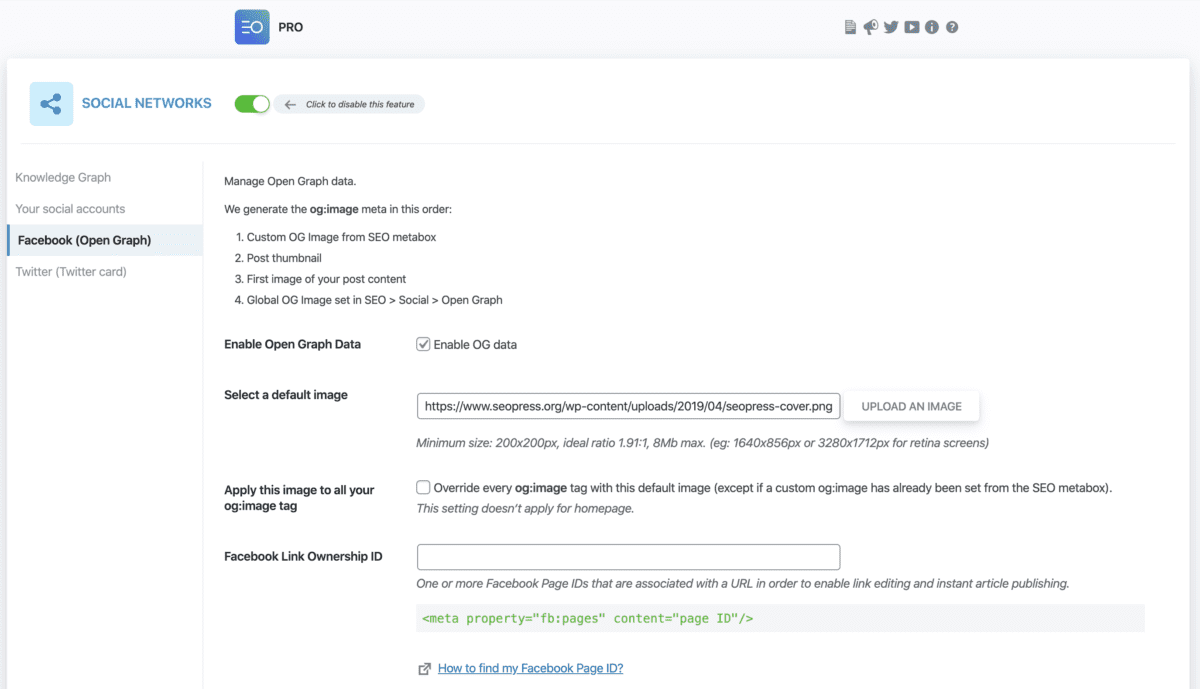
Task: Switch to Your social accounts tab
Action: point(70,209)
